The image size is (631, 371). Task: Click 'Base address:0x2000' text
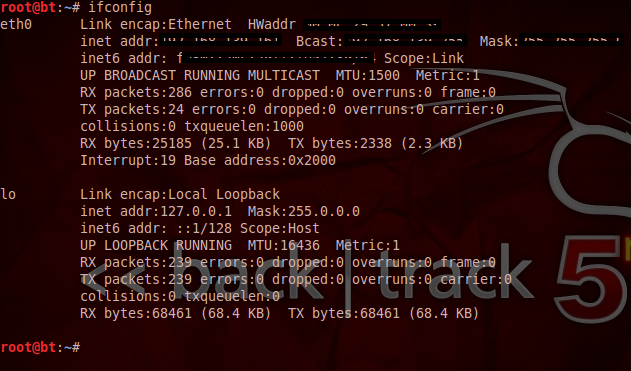coord(260,160)
